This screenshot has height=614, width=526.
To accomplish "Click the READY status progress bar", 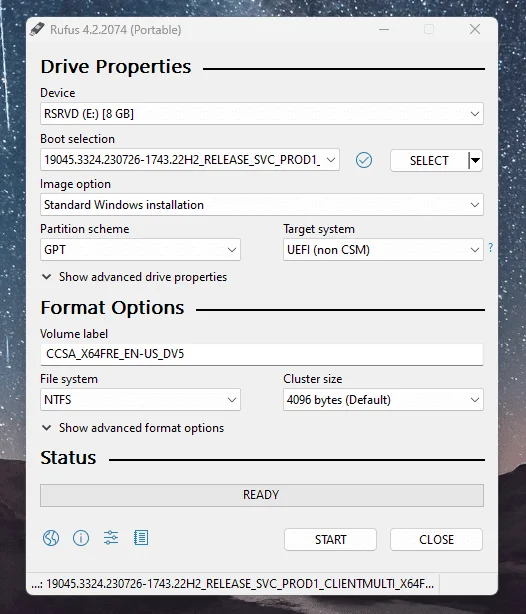I will point(262,495).
